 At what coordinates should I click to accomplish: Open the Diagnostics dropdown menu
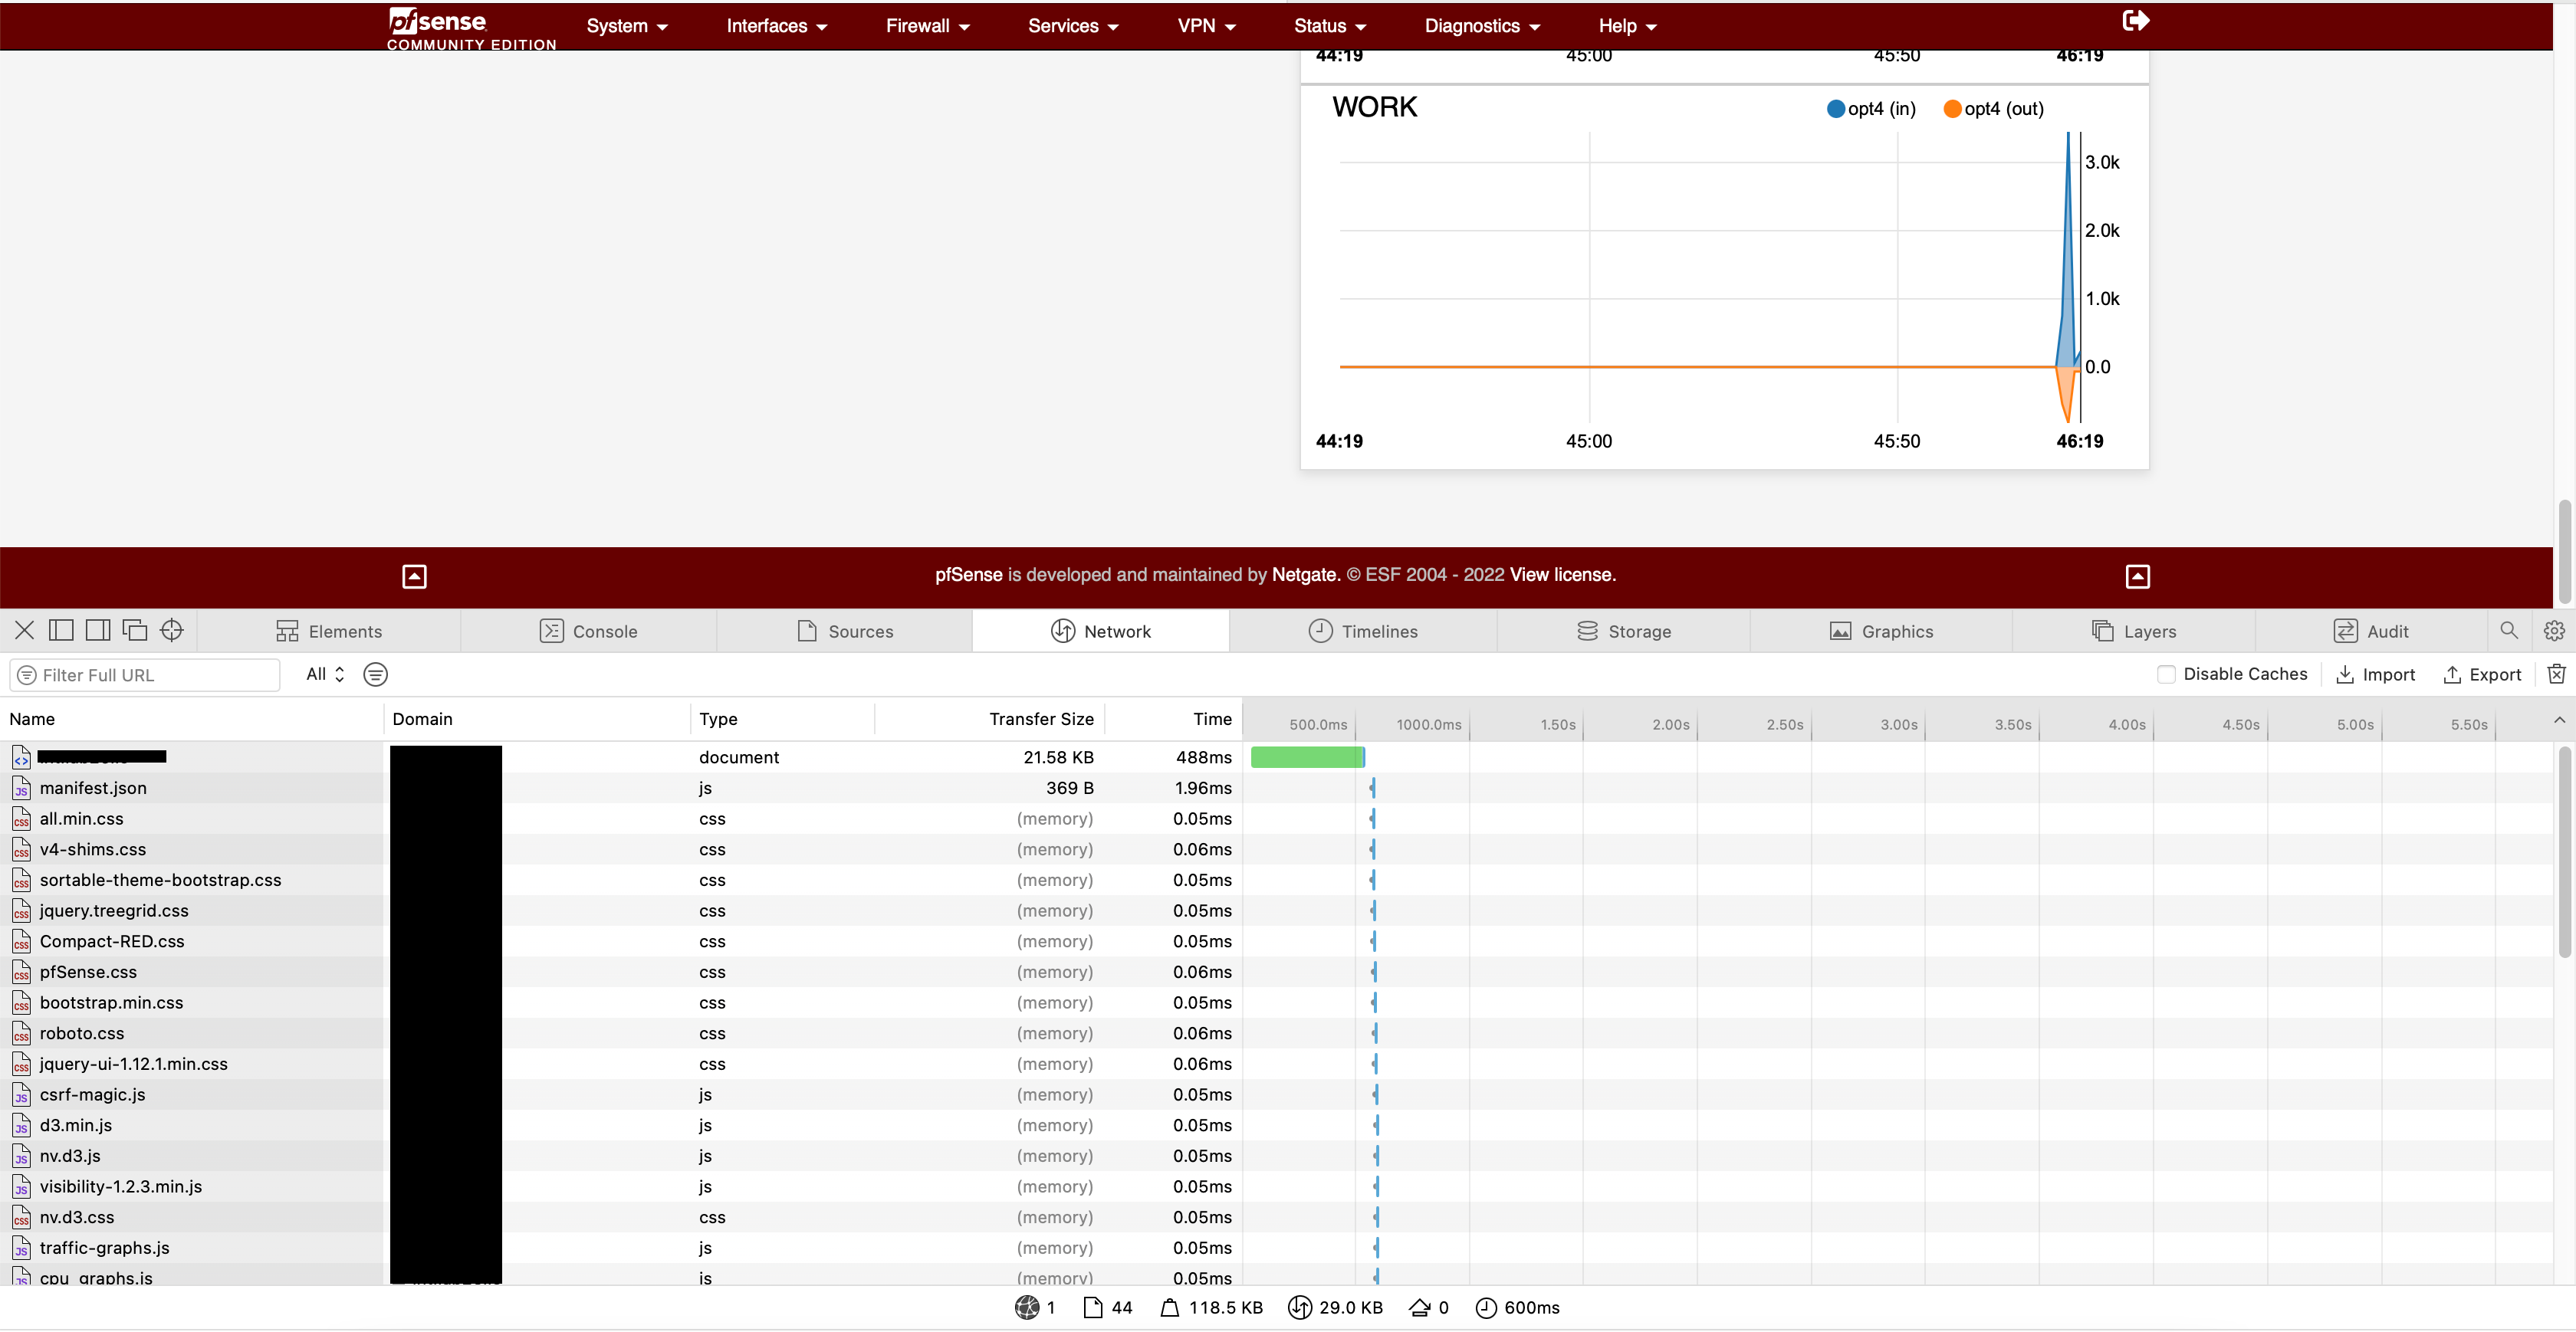1482,26
